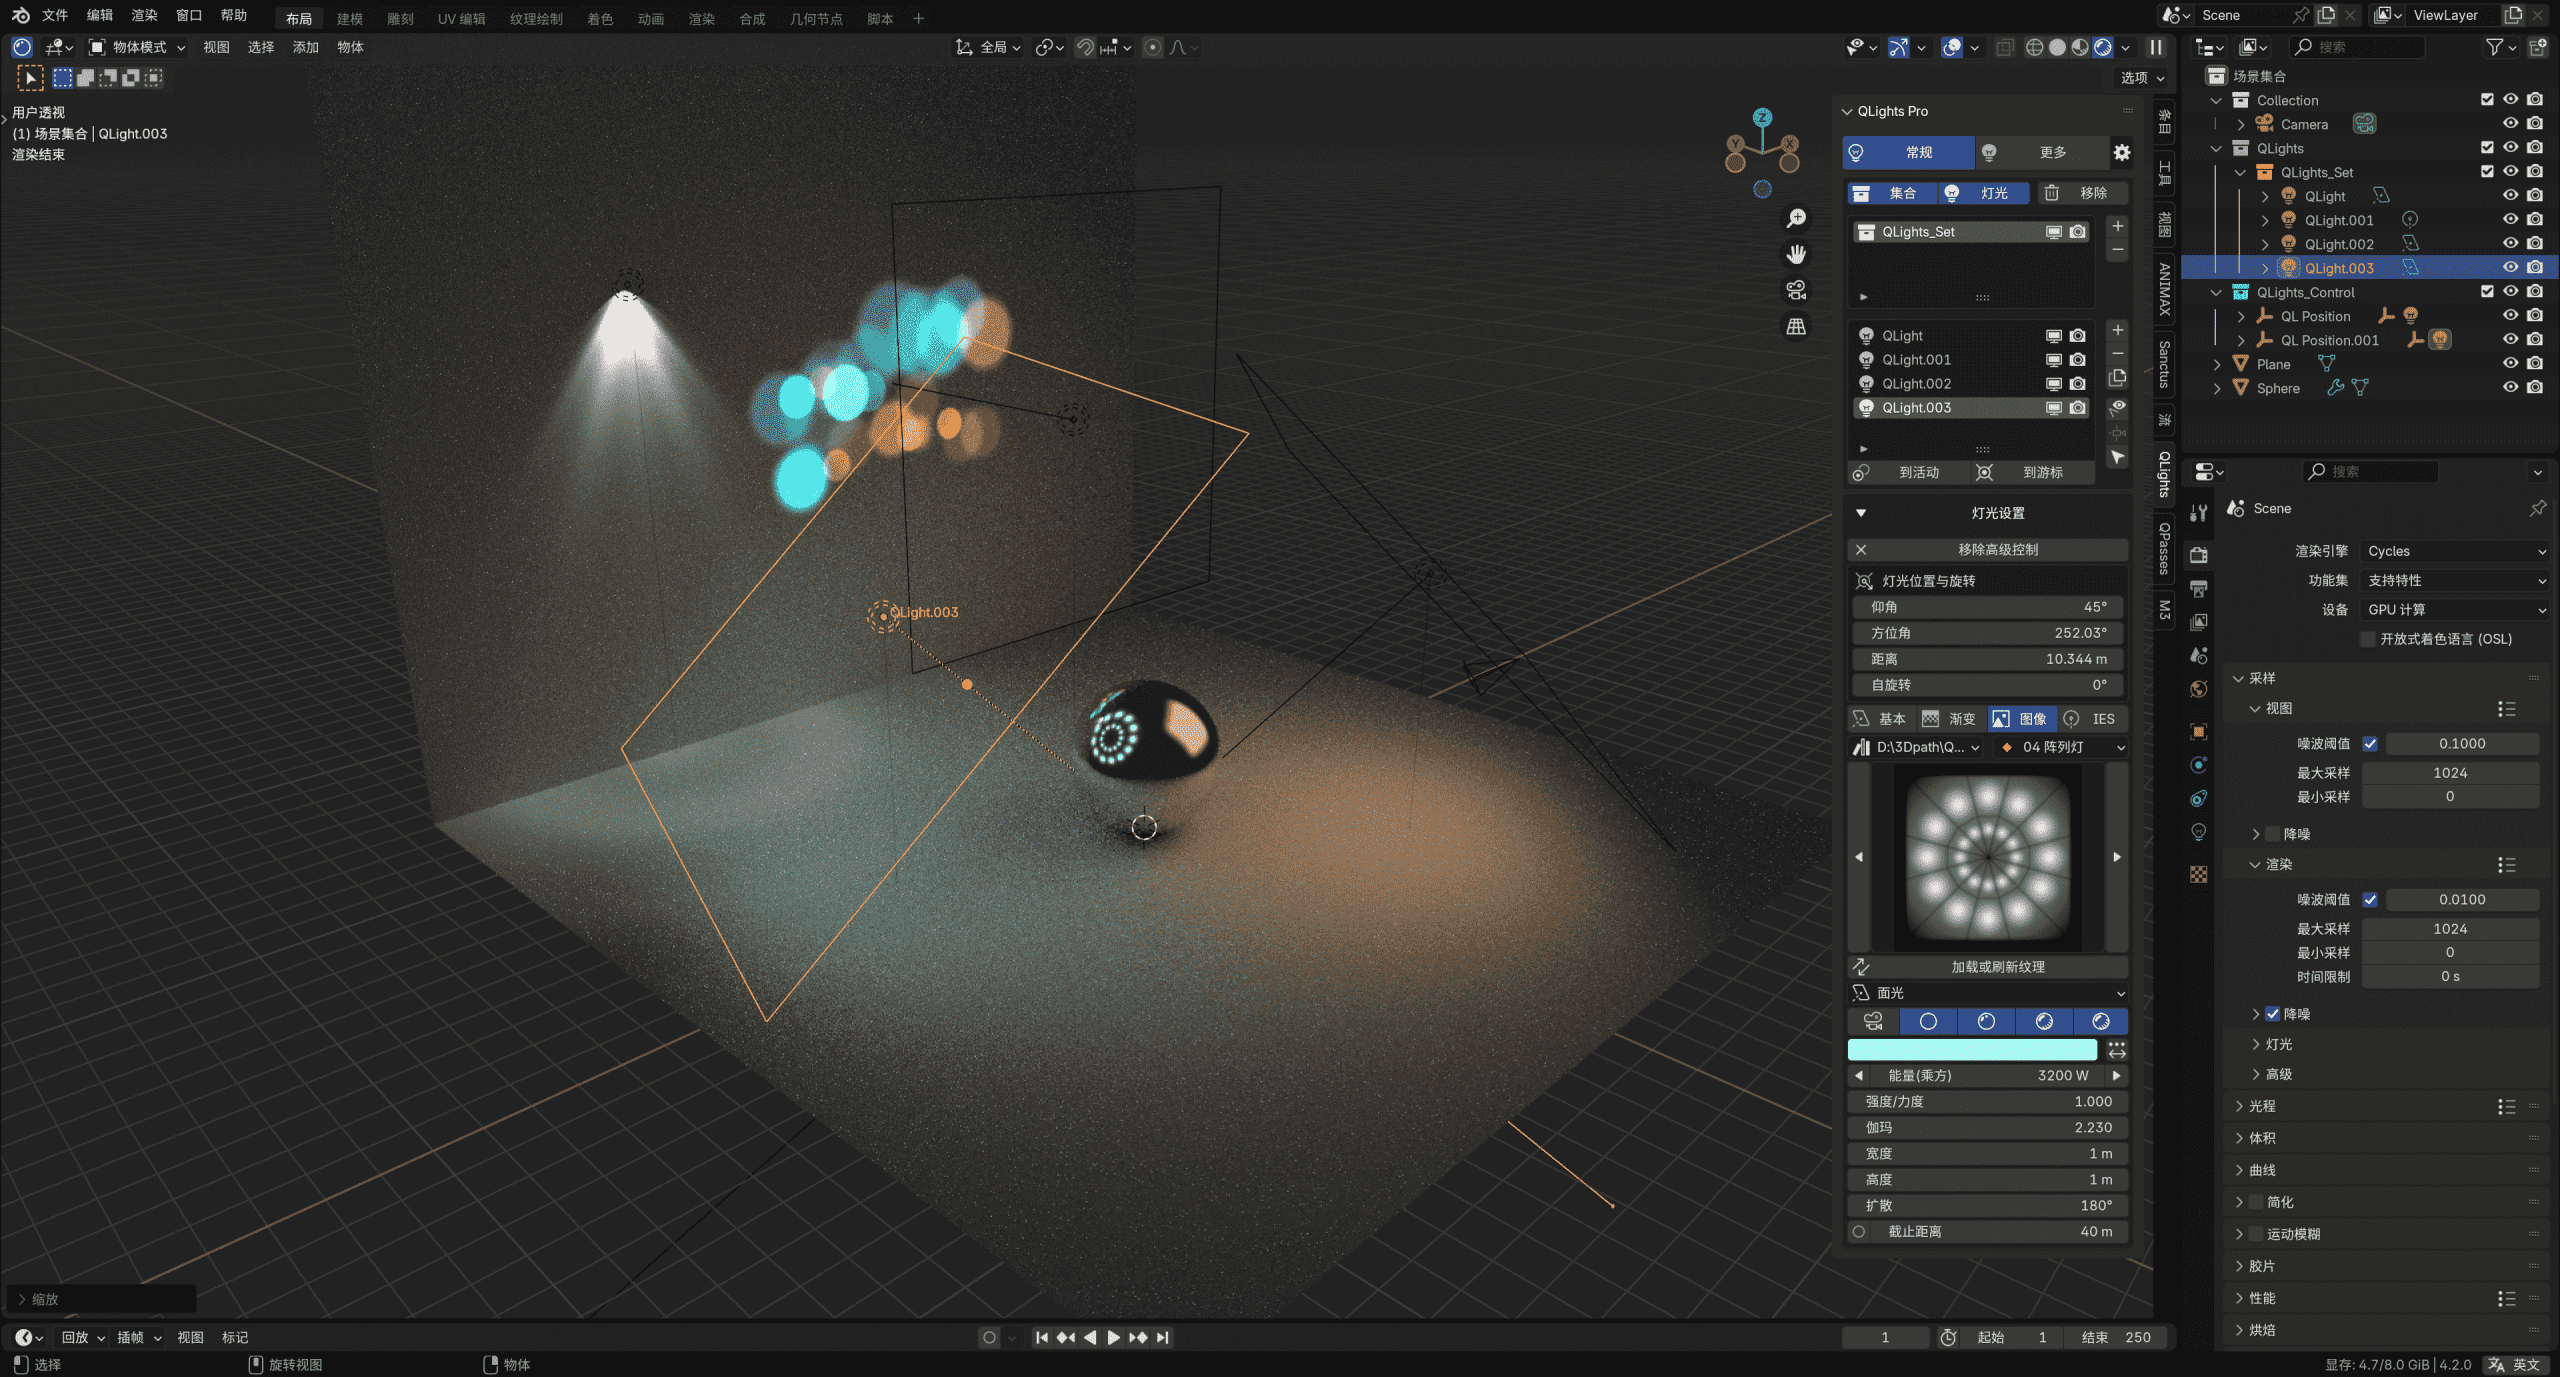Click load or refresh texture icon
This screenshot has width=2560, height=1377.
point(1861,967)
